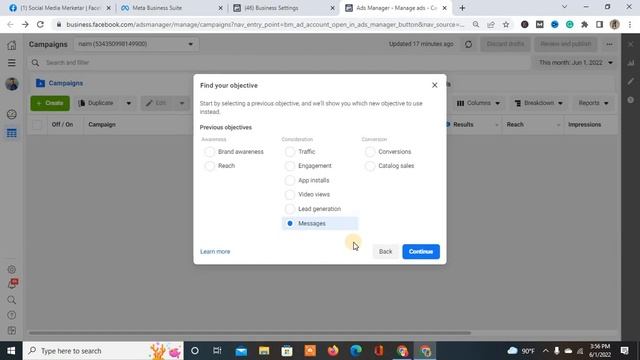
Task: Open the ad account selector dropdown
Action: pos(136,44)
